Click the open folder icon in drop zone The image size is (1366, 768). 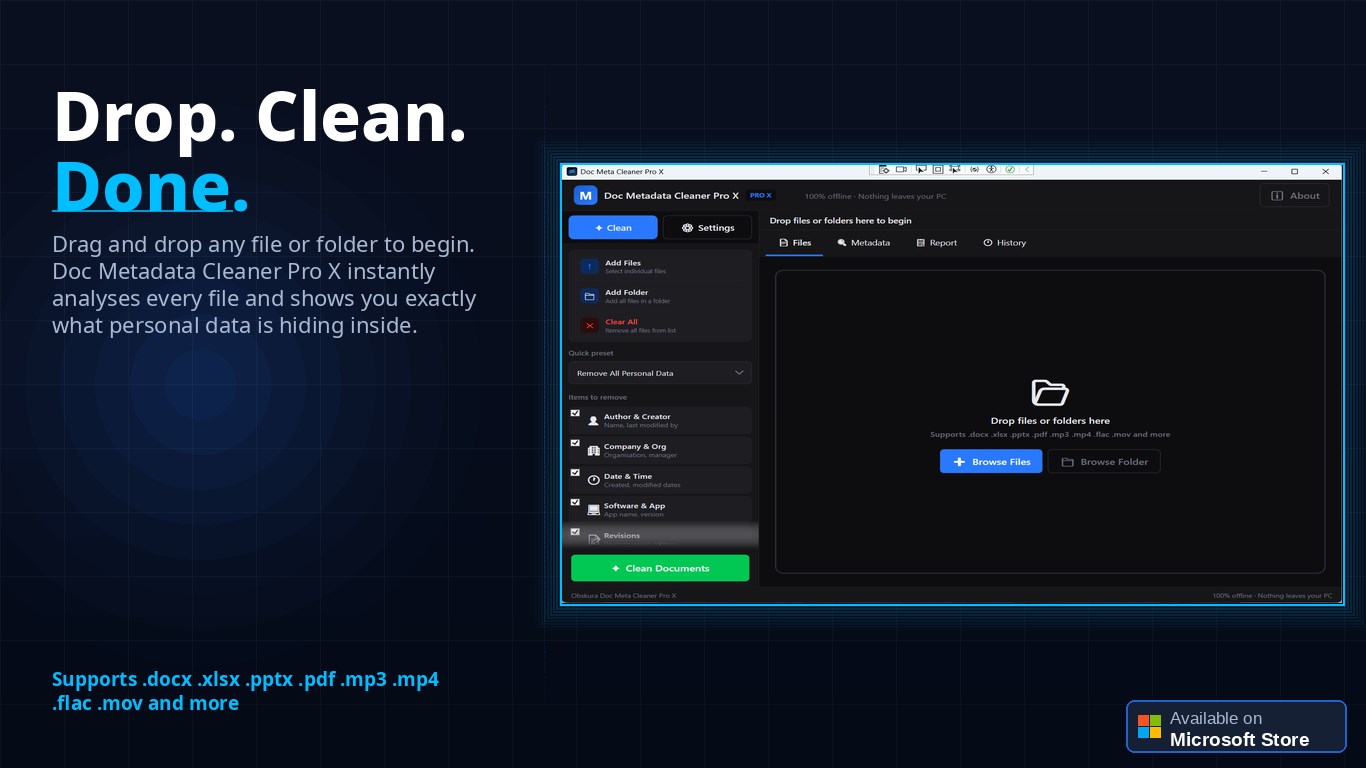click(x=1050, y=392)
